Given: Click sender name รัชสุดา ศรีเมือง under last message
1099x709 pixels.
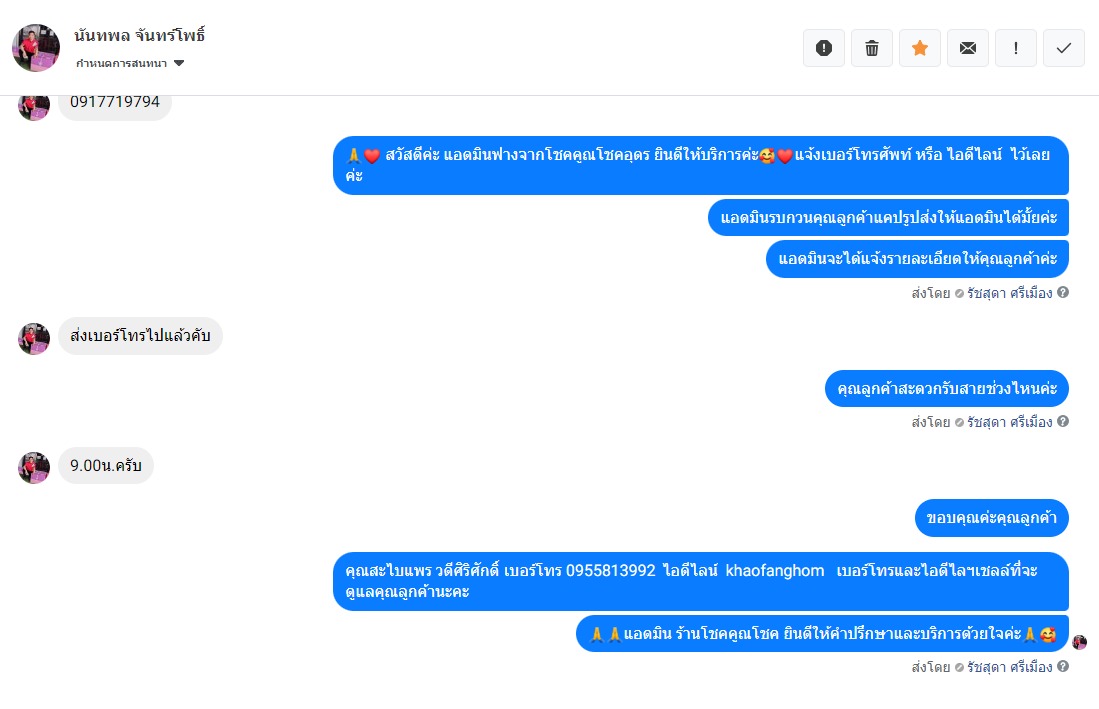Looking at the screenshot, I should click(x=1009, y=667).
